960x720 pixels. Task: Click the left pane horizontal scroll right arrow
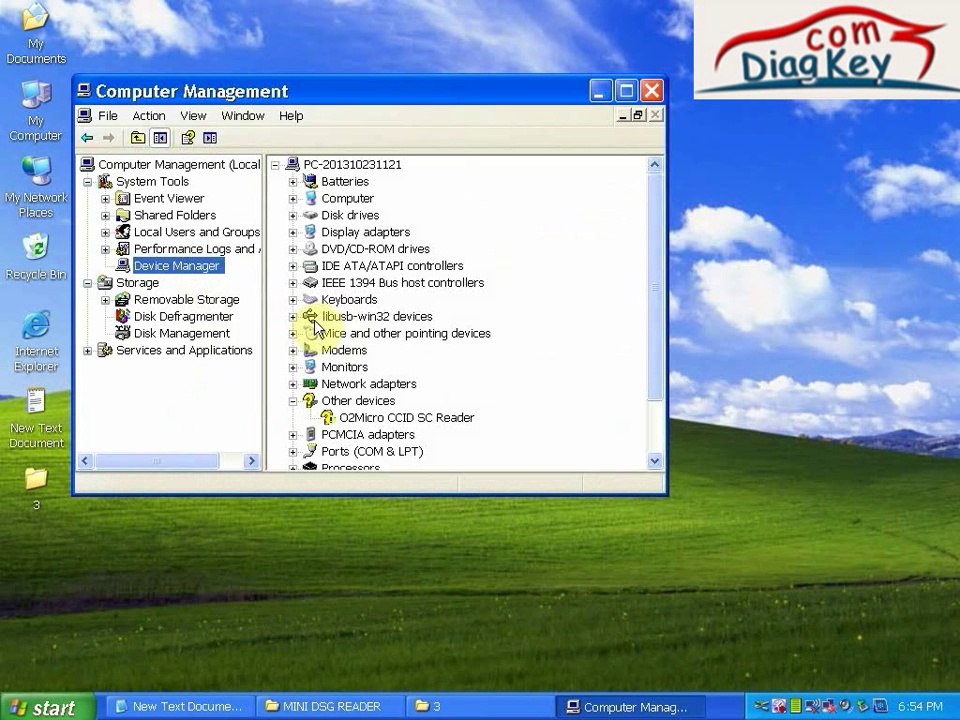[252, 461]
